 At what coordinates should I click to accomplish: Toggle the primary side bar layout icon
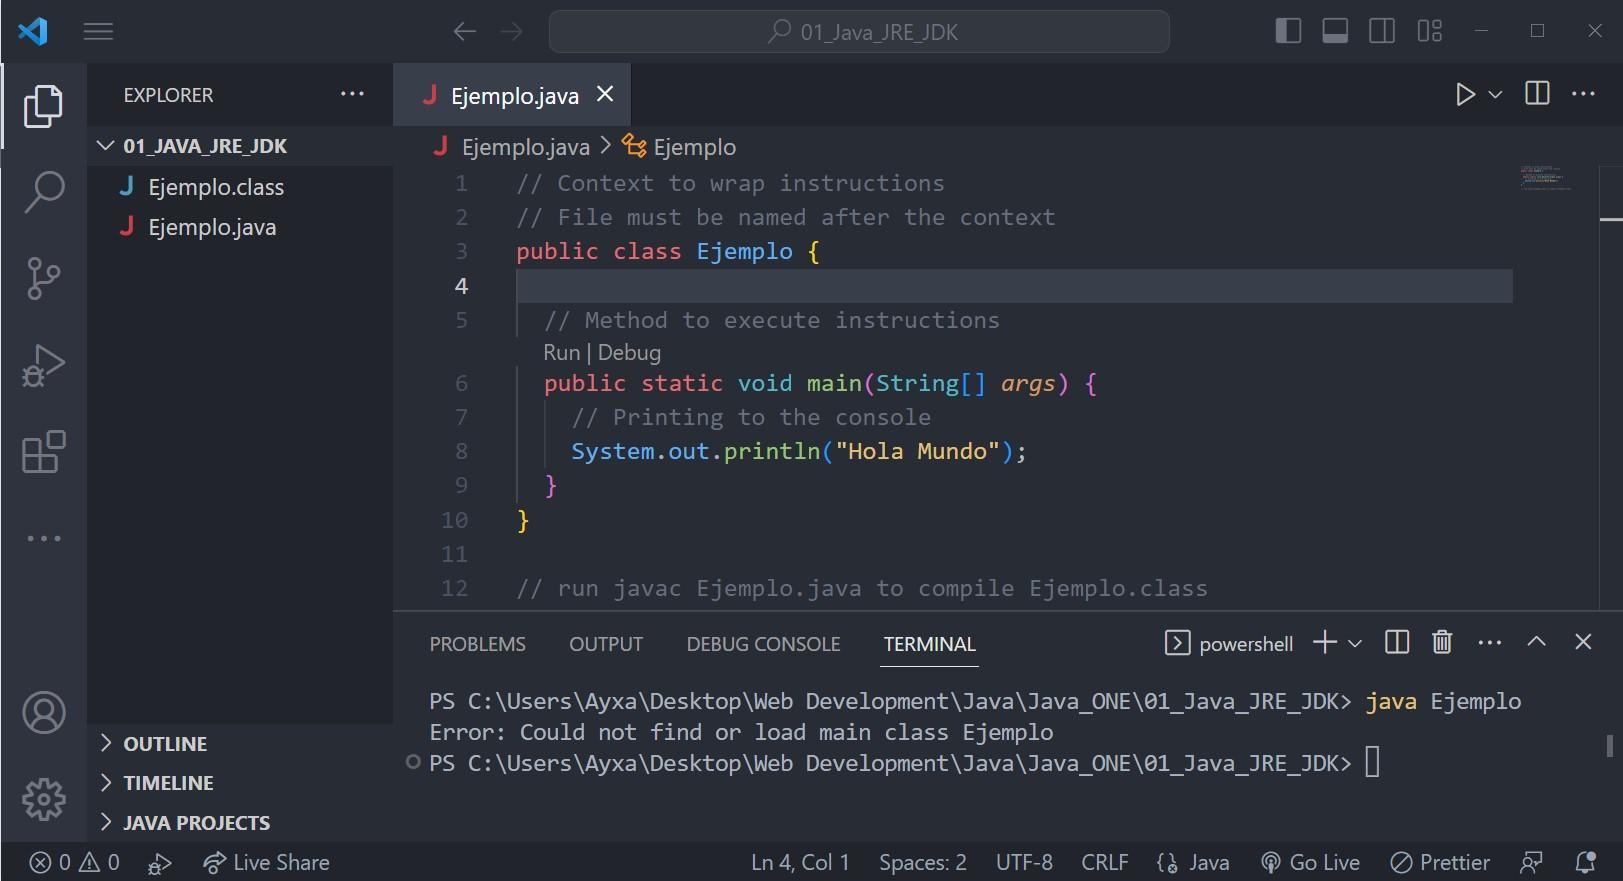coord(1288,32)
